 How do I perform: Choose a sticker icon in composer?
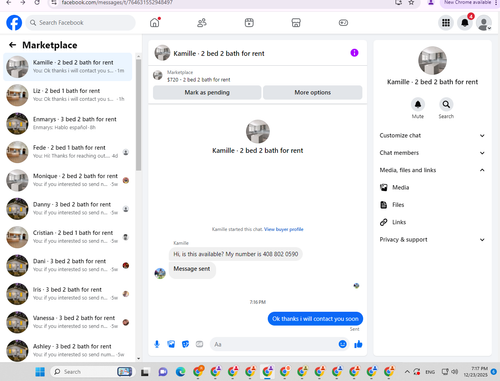coord(185,344)
